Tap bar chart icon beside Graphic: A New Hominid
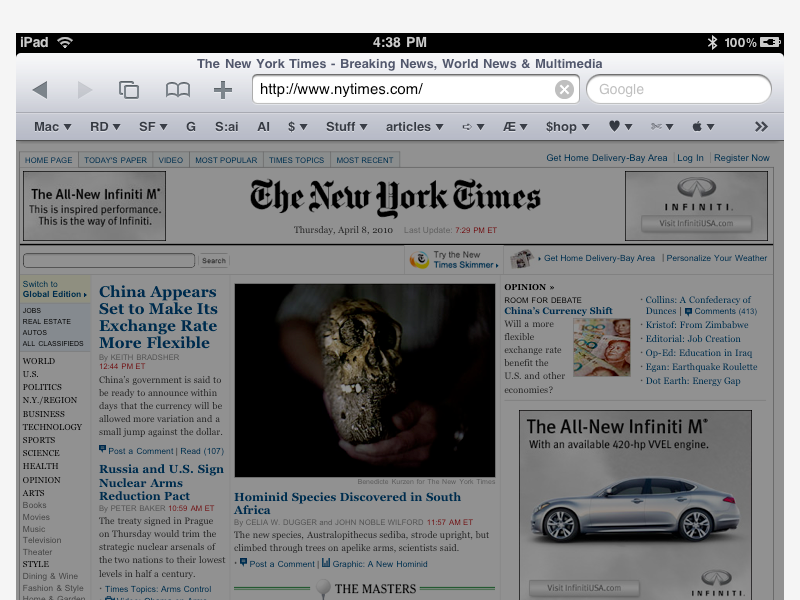Viewport: 800px width, 600px height. (x=326, y=563)
